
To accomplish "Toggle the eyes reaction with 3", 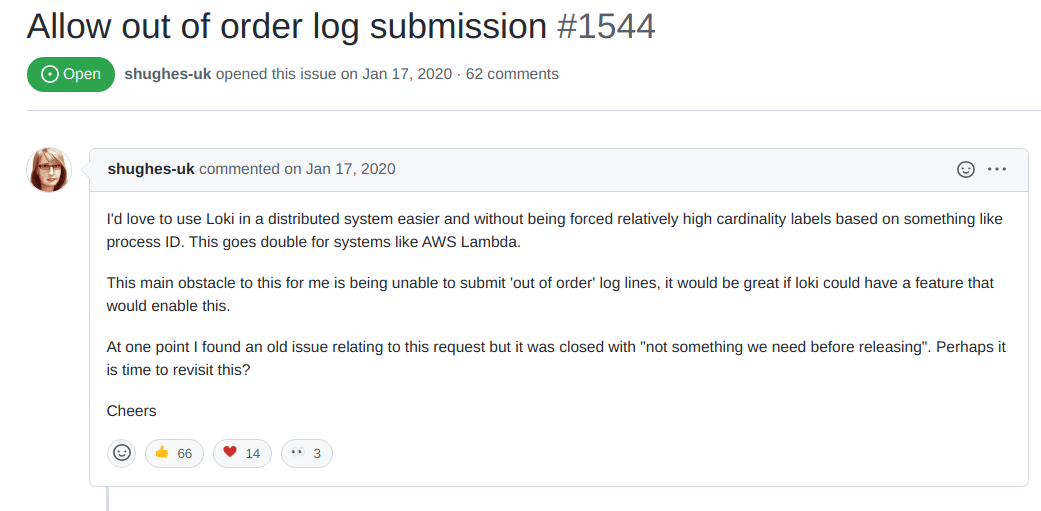I will click(x=306, y=453).
